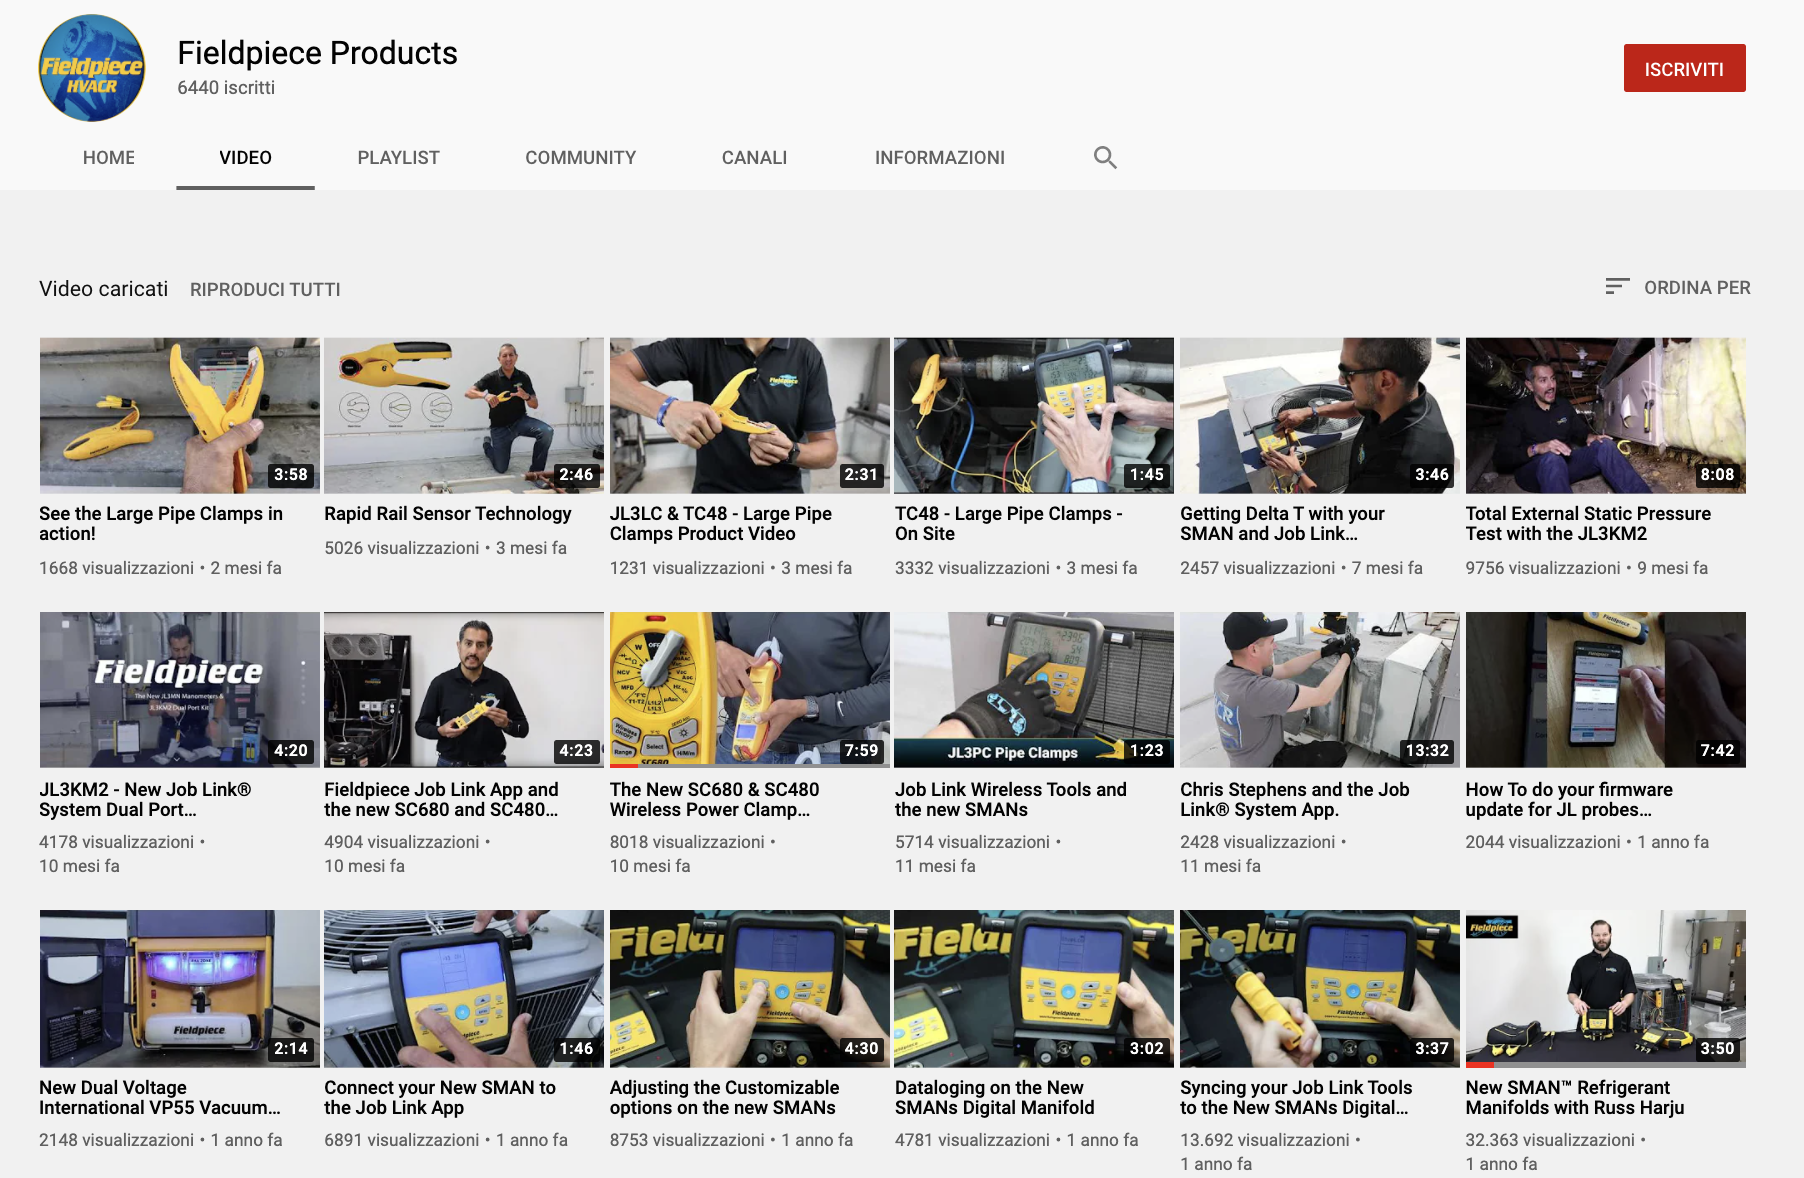1804x1178 pixels.
Task: Click title 'Dataloging on the New SMANs Digital Manifold'
Action: (995, 1097)
